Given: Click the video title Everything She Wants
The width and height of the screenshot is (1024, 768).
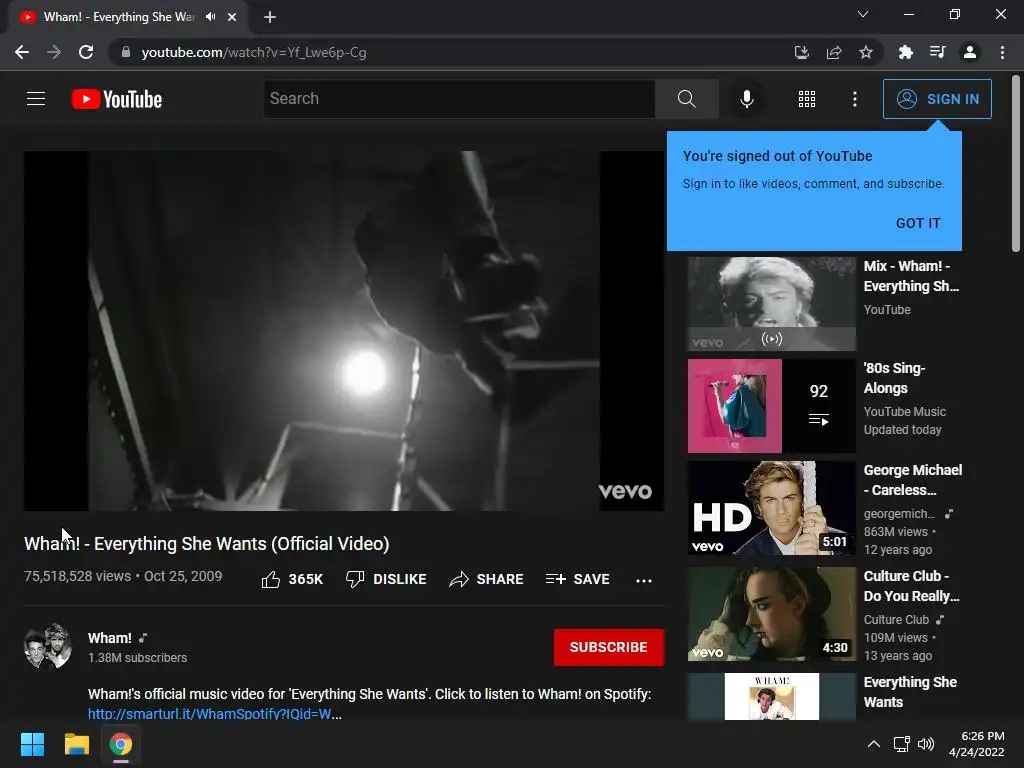Looking at the screenshot, I should click(206, 543).
